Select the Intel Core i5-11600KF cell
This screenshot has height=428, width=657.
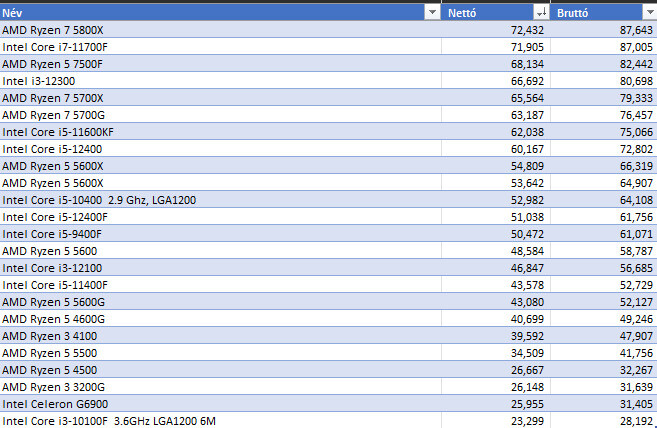pyautogui.click(x=220, y=132)
